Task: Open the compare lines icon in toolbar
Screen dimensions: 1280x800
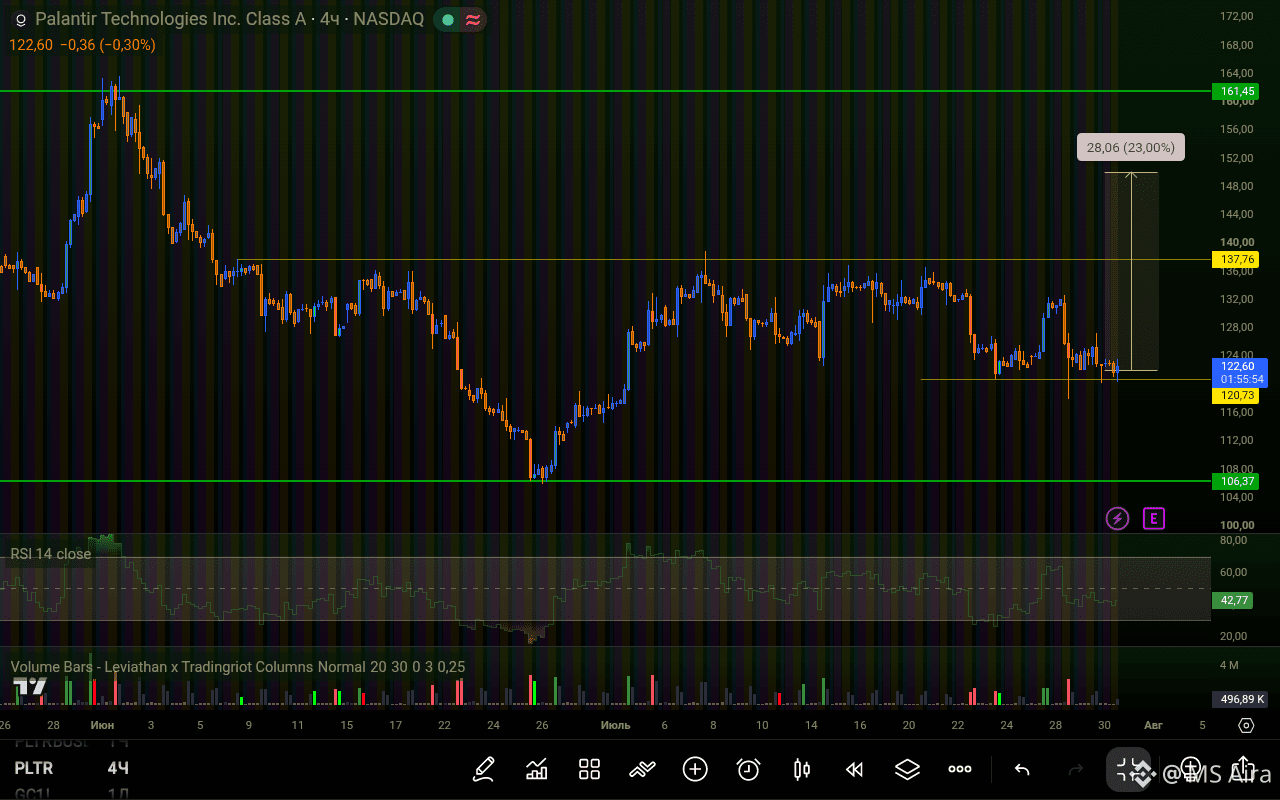Action: tap(642, 769)
